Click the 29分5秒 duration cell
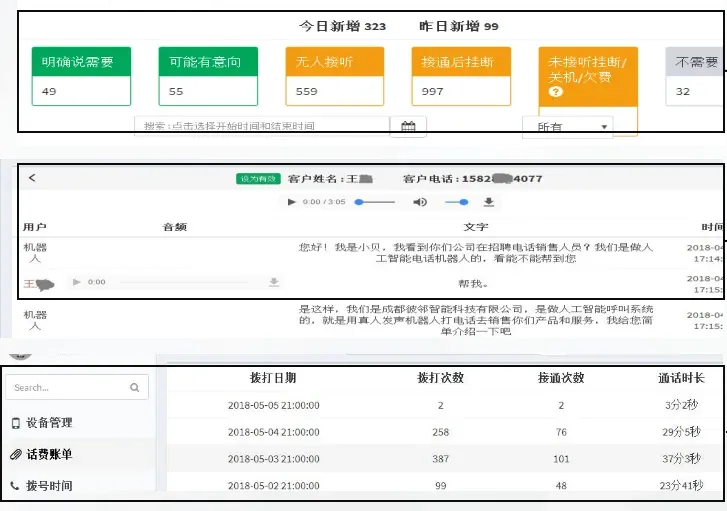Viewport: 727px width, 511px height. tap(682, 432)
